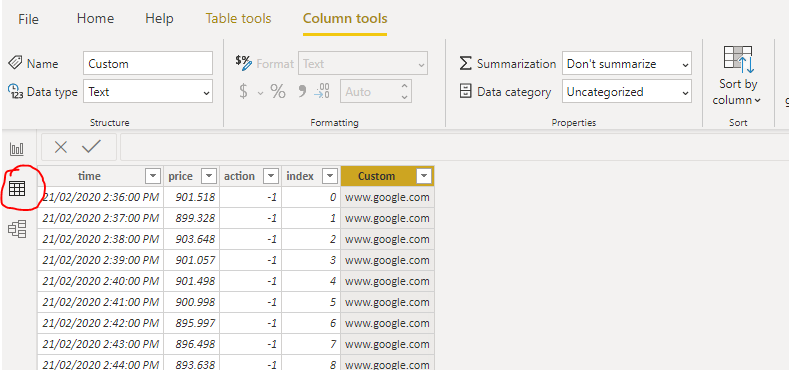The width and height of the screenshot is (789, 370).
Task: Click price cell 899.328
Action: tap(192, 218)
